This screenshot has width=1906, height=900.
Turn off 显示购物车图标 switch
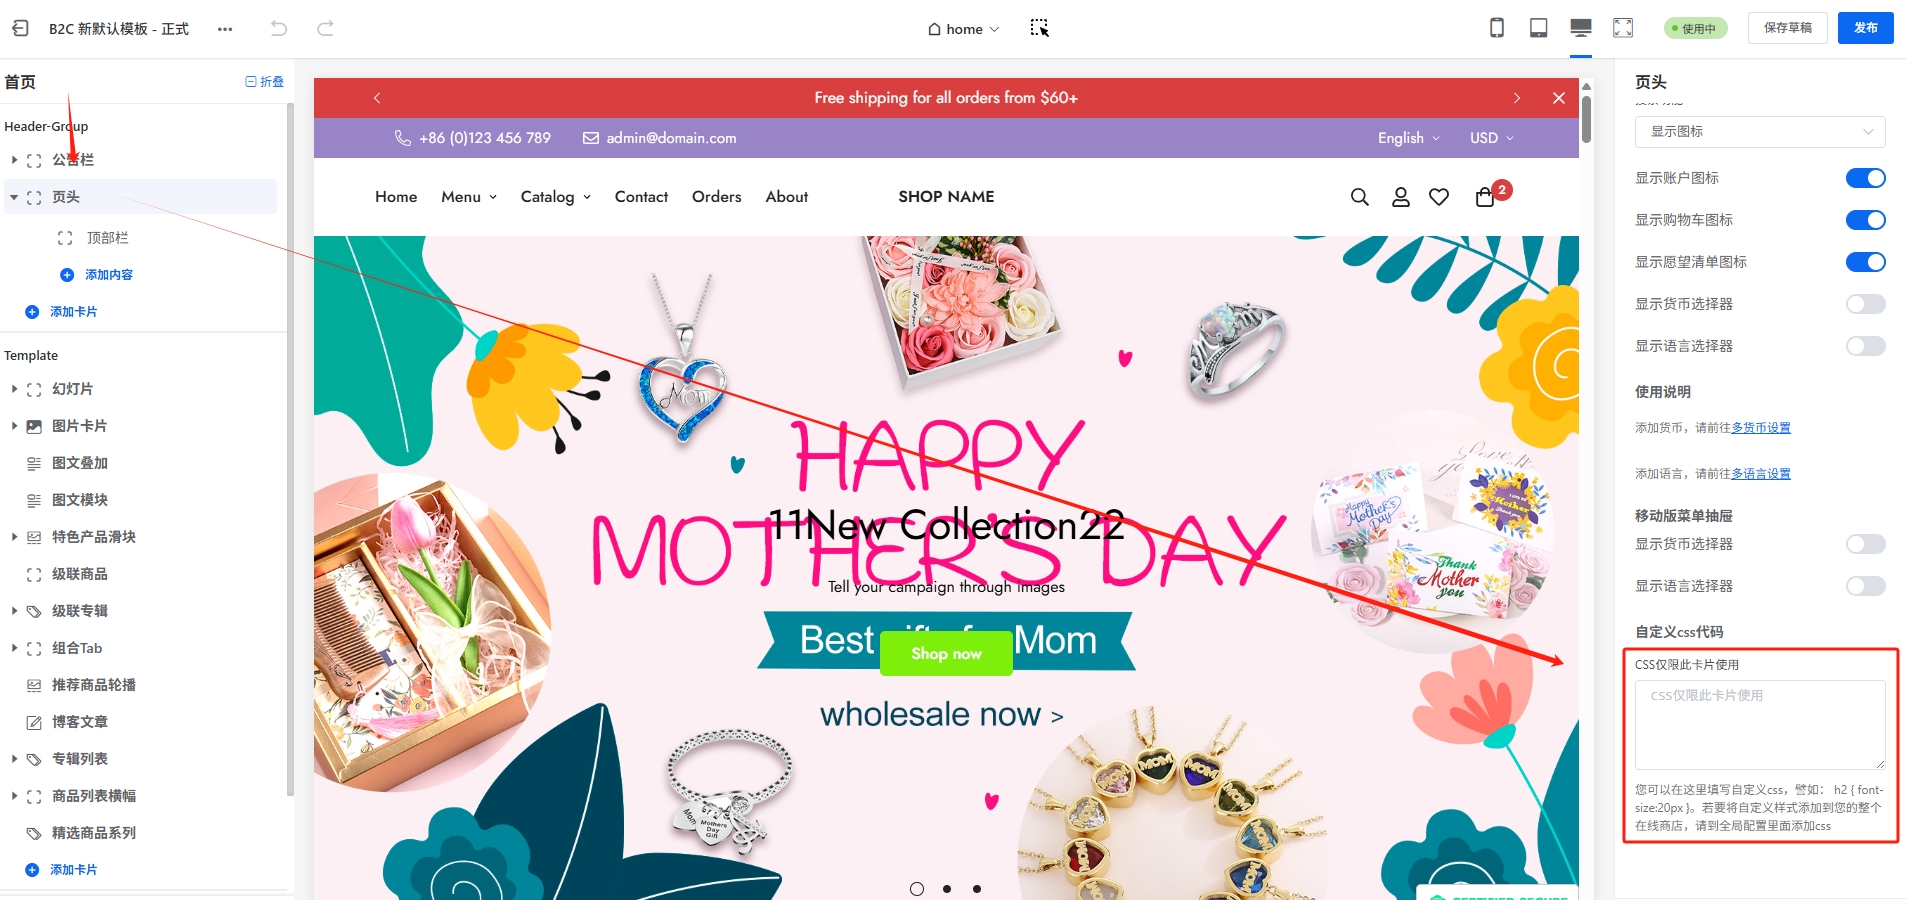[1865, 220]
